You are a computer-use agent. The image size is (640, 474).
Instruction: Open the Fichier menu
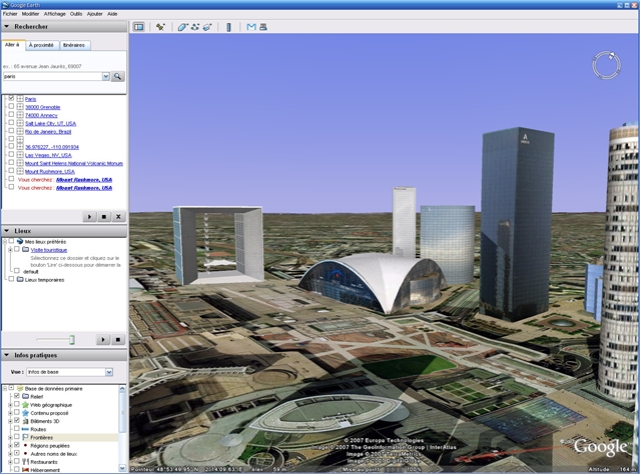pos(10,14)
